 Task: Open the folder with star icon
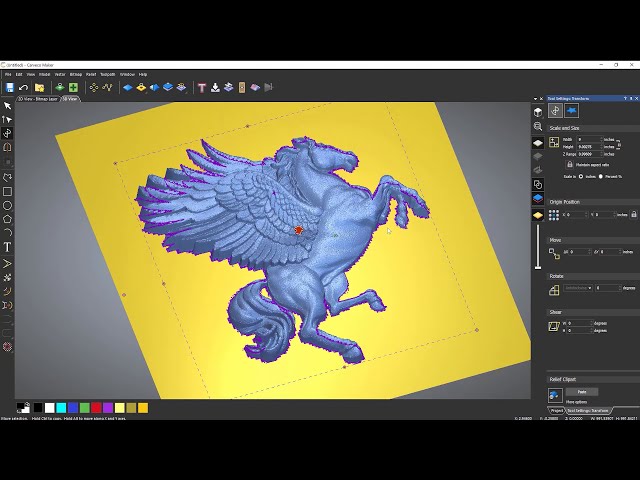pos(39,87)
